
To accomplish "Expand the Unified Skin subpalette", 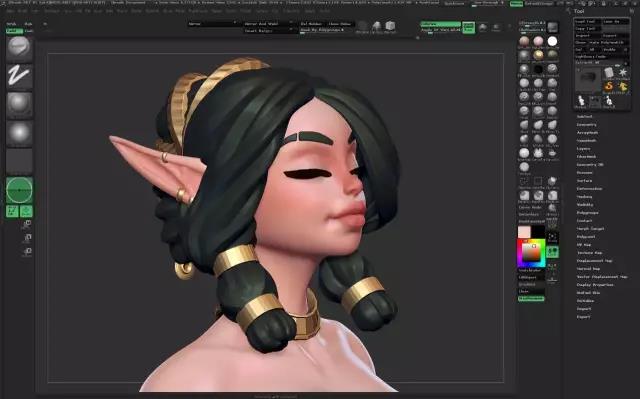I will click(588, 293).
